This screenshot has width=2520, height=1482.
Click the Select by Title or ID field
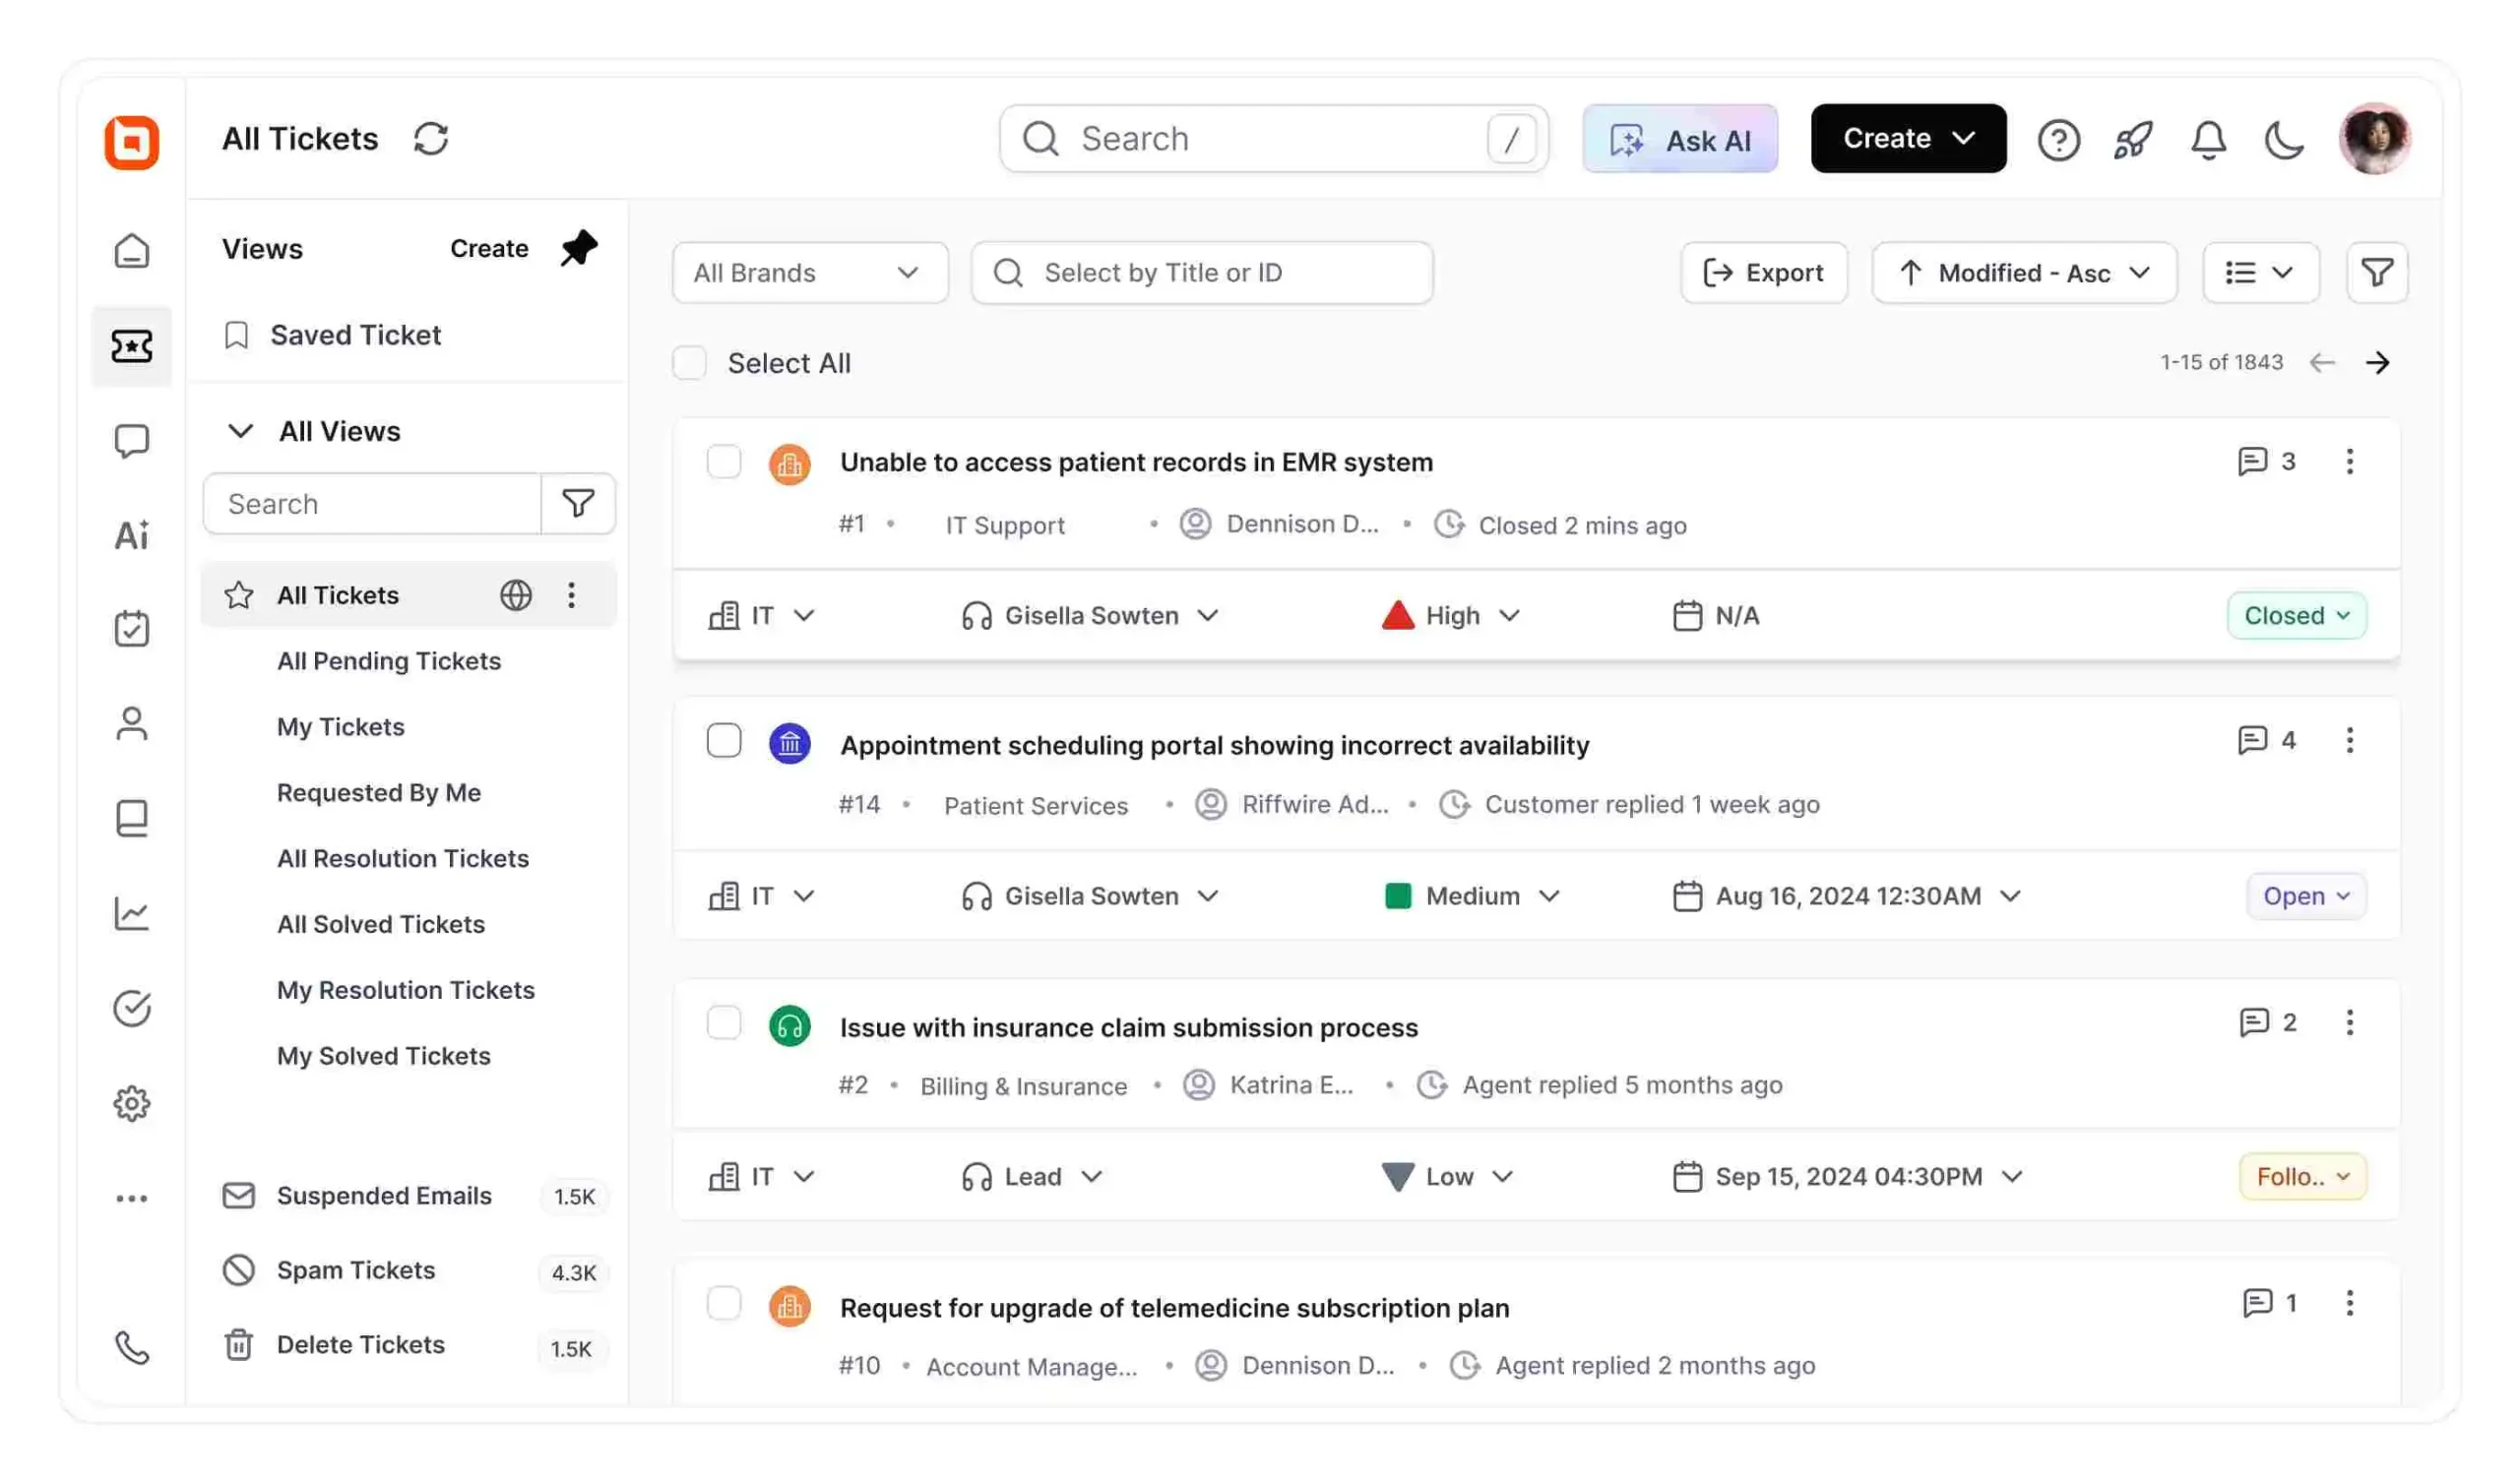(1202, 272)
